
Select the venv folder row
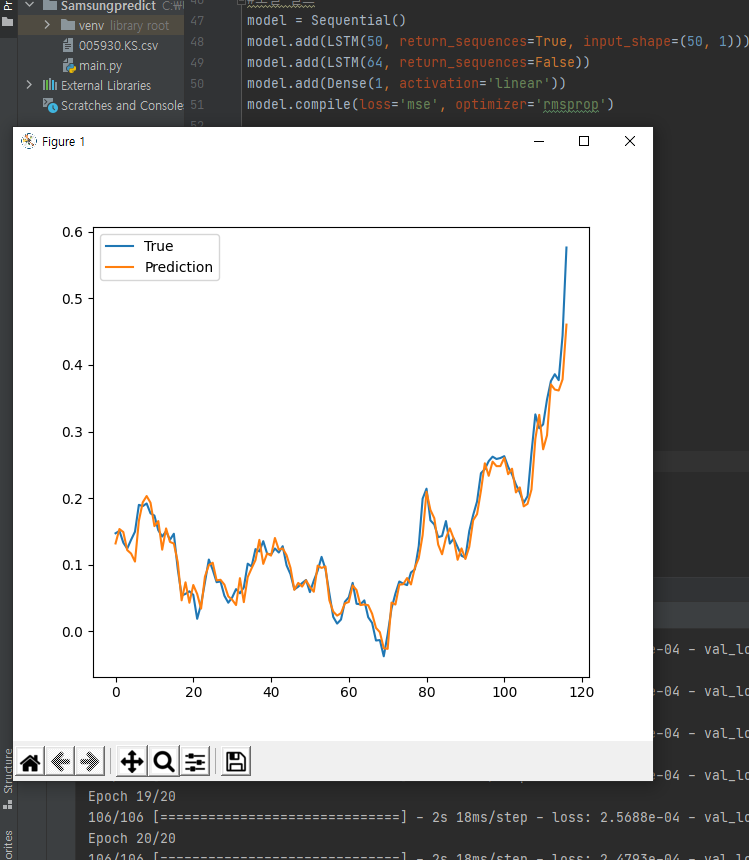click(101, 25)
